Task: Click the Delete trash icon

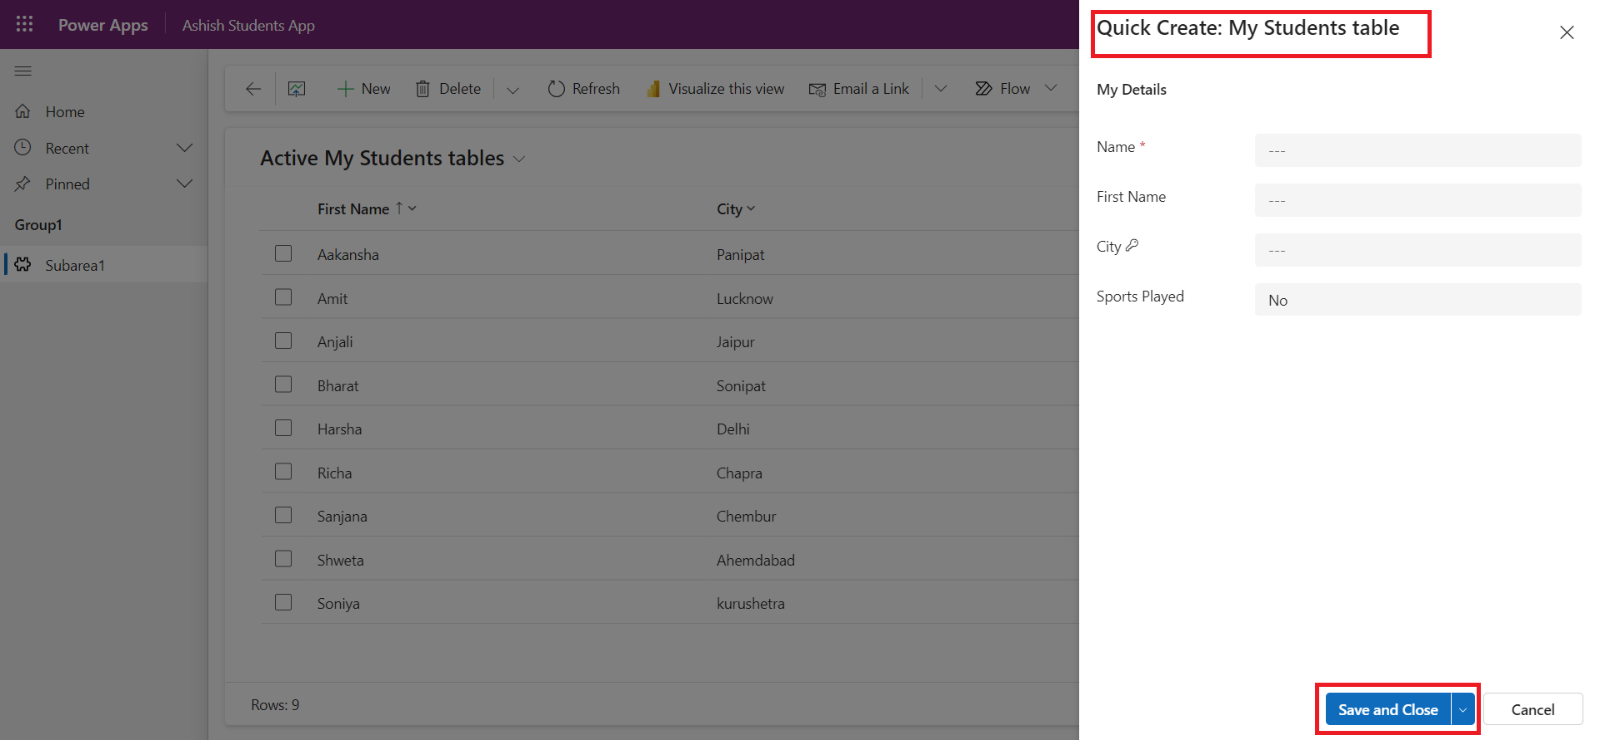Action: pyautogui.click(x=423, y=89)
